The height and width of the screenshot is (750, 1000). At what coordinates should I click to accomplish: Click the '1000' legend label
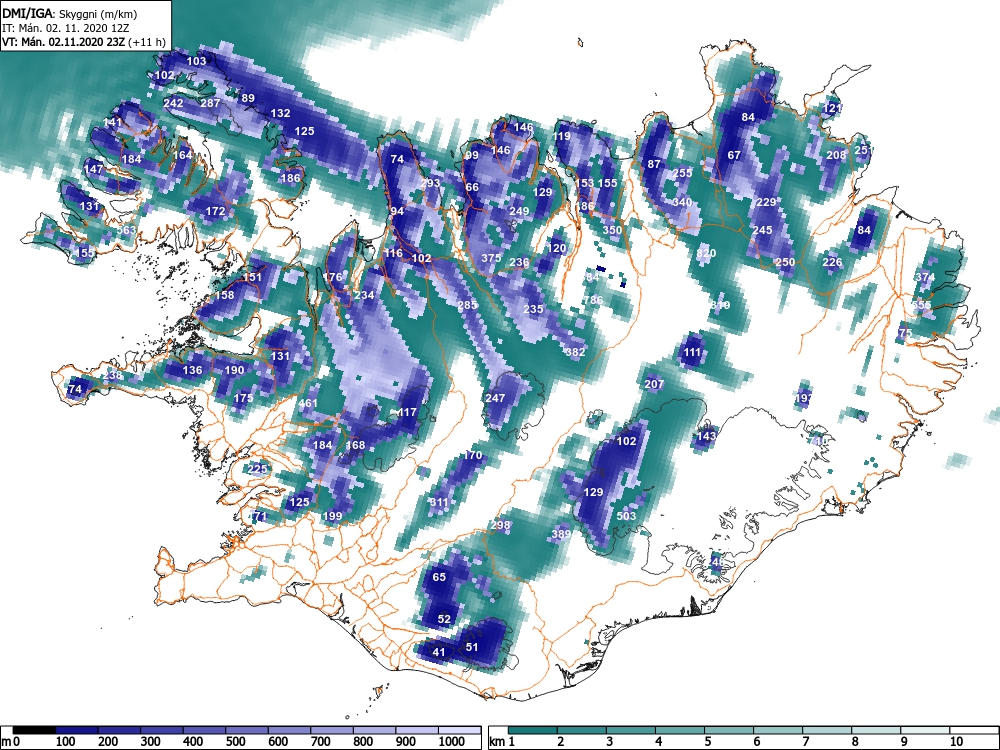(x=452, y=742)
